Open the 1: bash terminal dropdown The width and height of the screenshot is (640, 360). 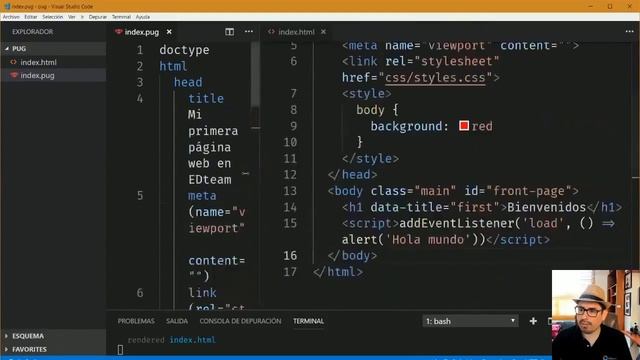(470, 321)
